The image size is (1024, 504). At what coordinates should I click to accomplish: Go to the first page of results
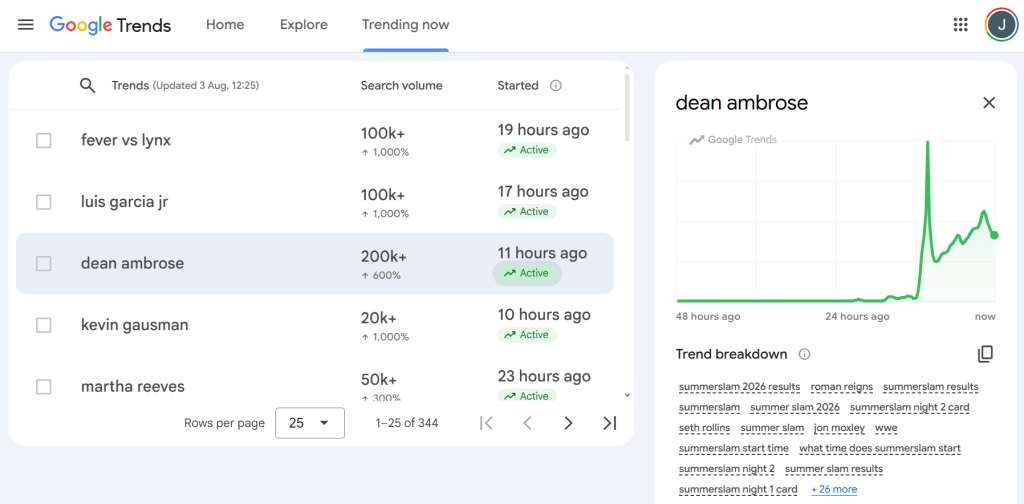[x=486, y=423]
